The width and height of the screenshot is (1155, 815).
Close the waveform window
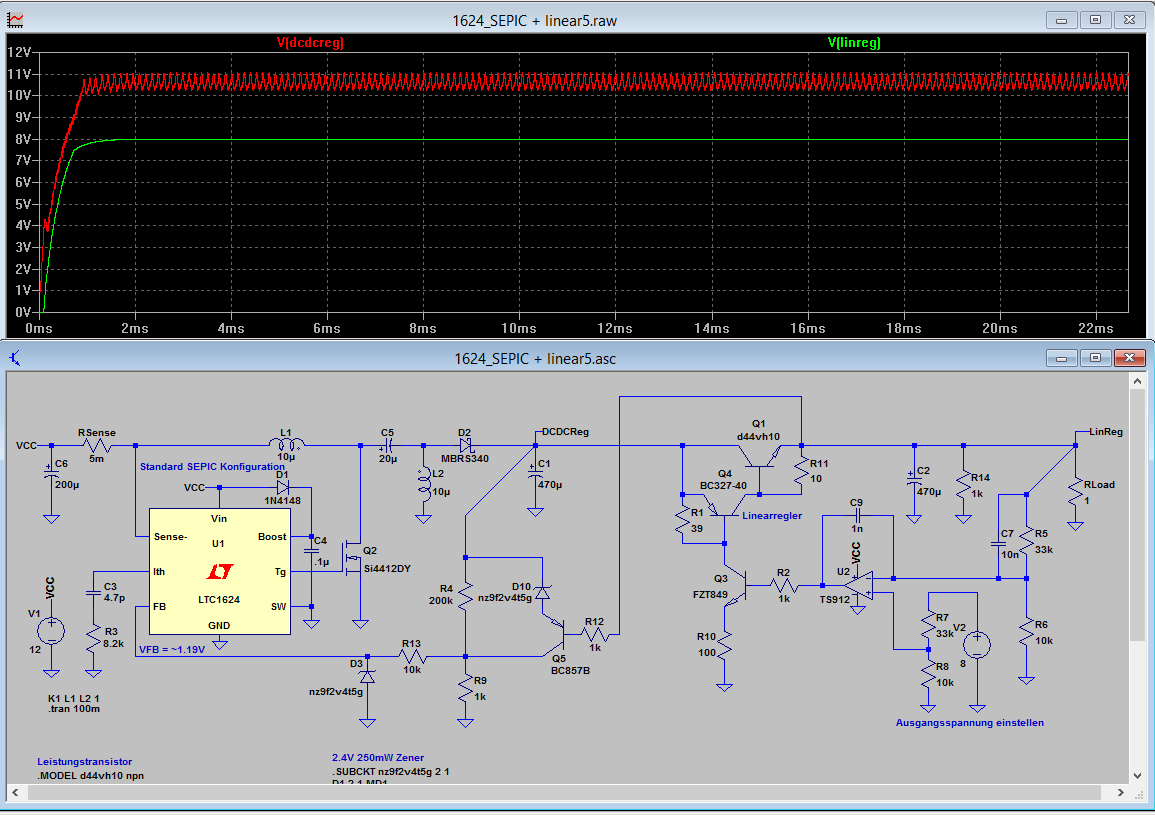pos(1129,20)
